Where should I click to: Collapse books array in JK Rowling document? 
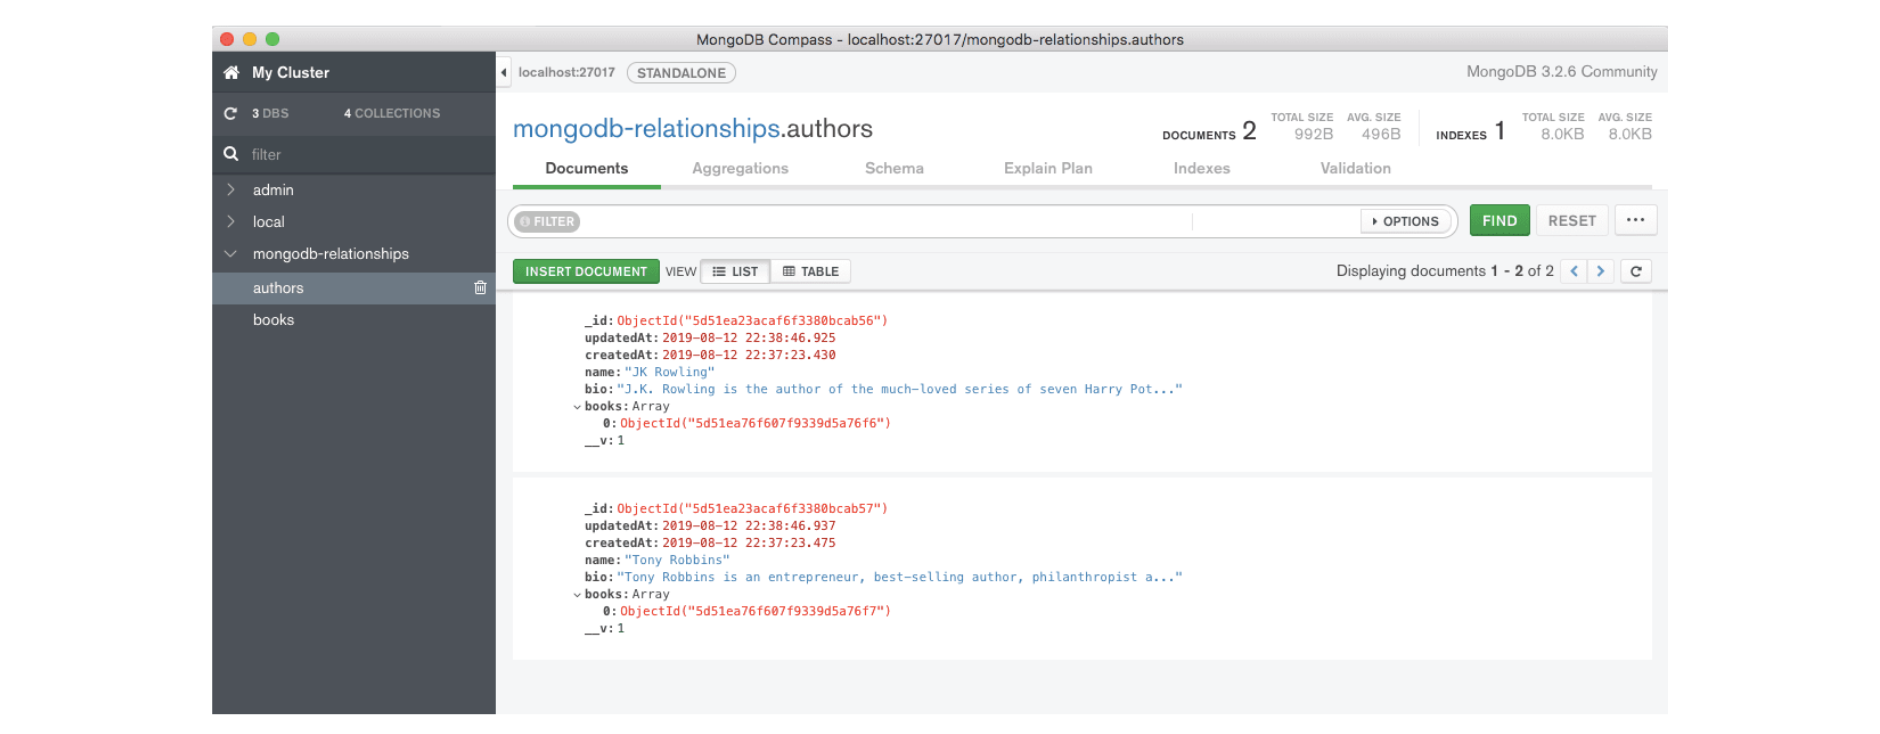pos(577,407)
